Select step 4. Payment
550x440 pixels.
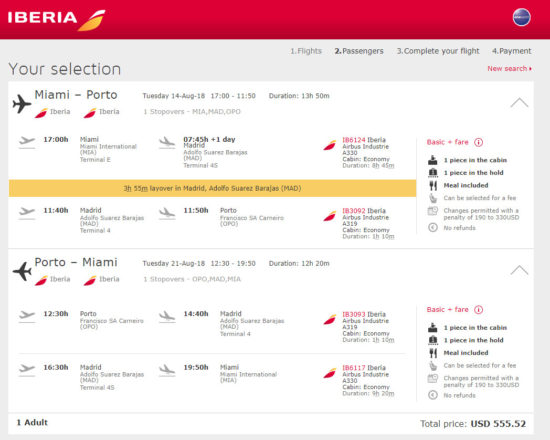[511, 51]
